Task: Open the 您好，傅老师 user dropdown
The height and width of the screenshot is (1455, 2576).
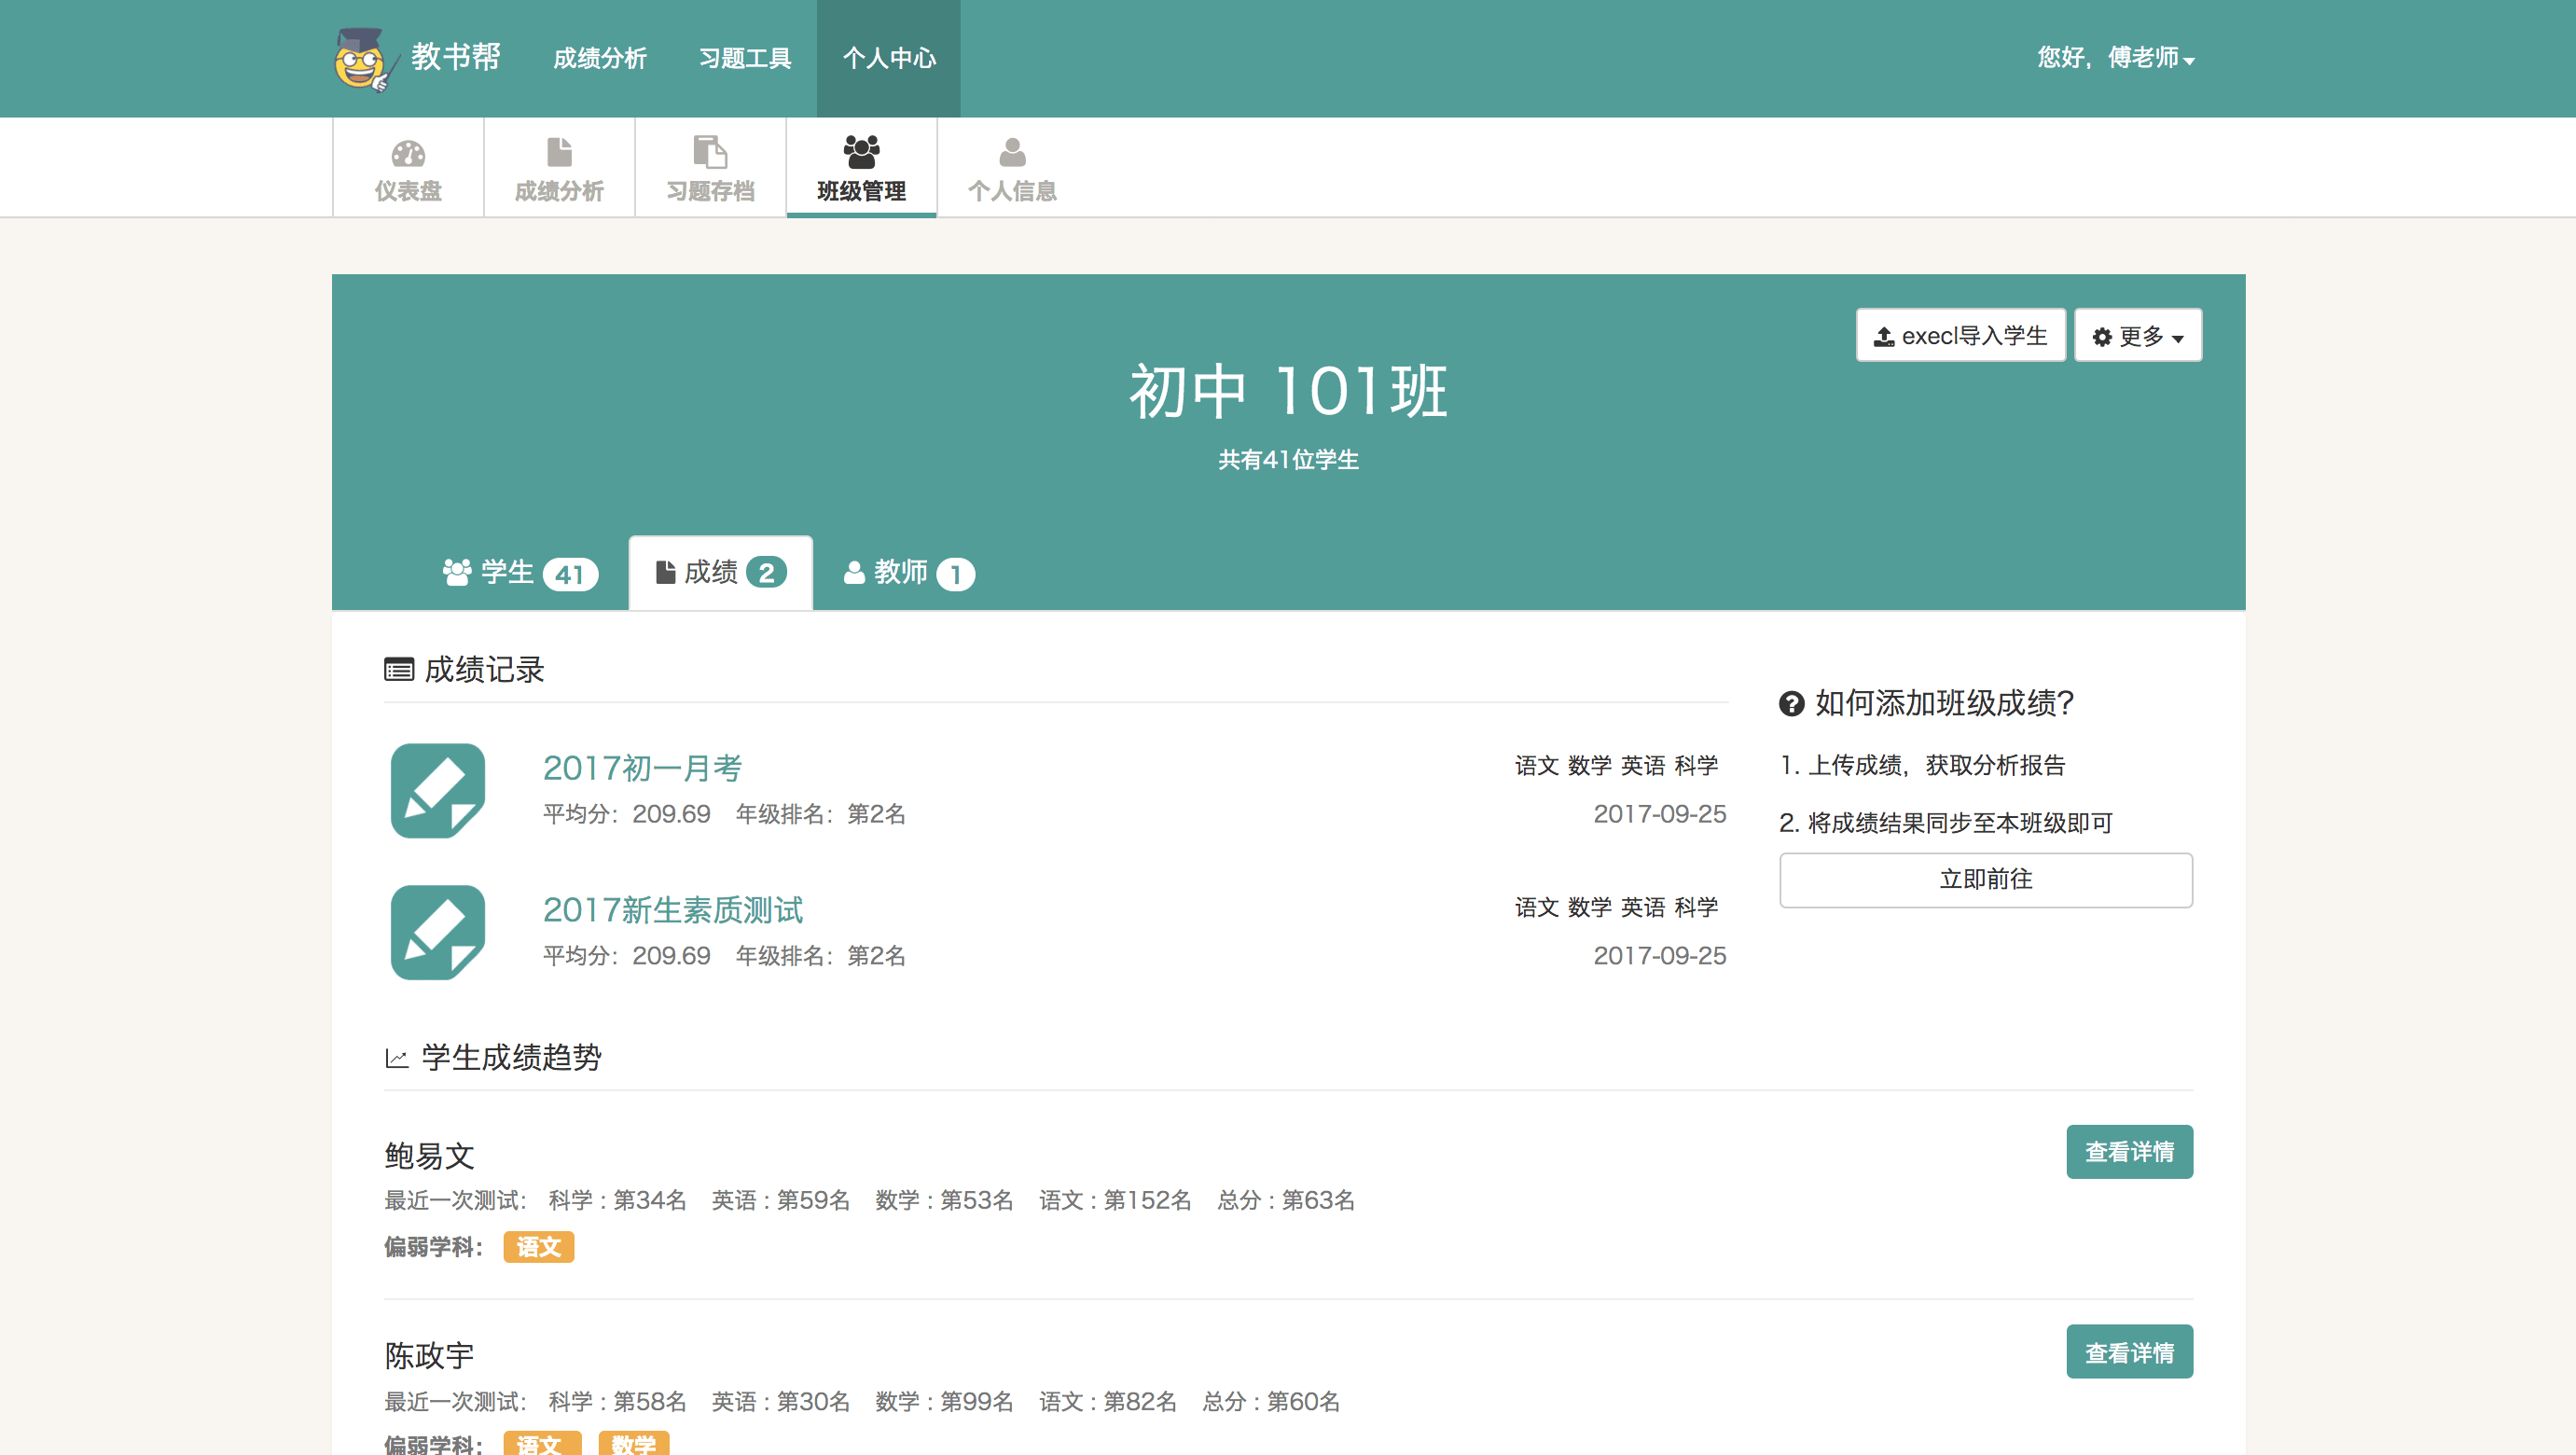Action: click(x=2116, y=58)
